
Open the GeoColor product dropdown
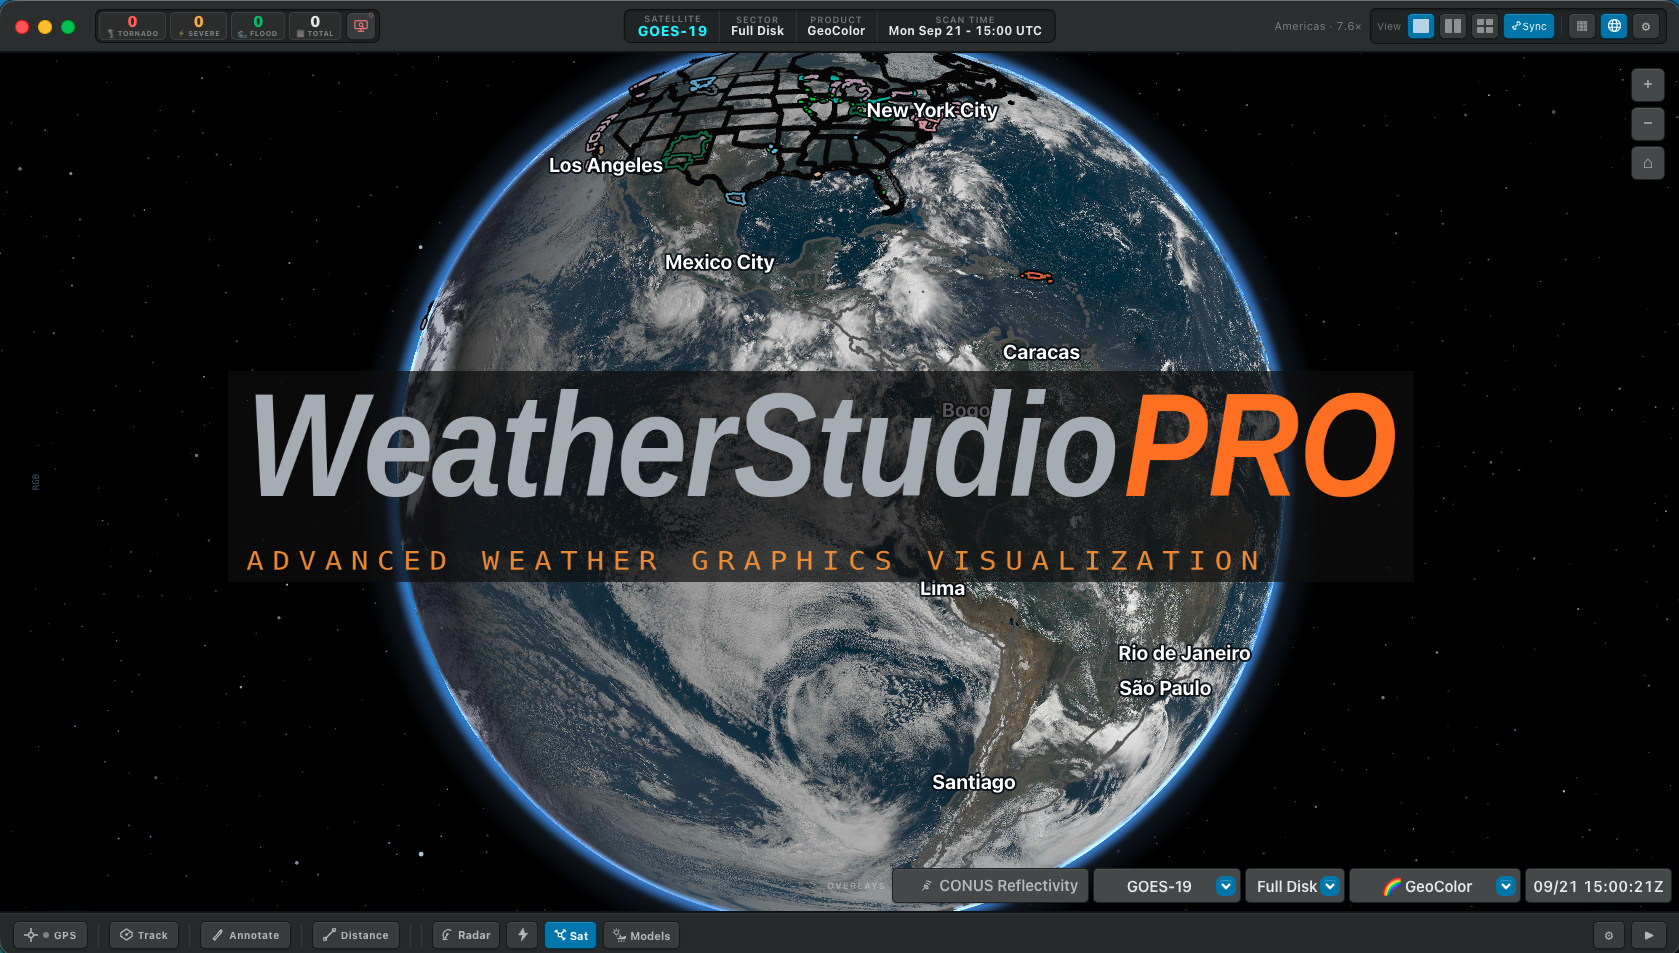pyautogui.click(x=1435, y=886)
